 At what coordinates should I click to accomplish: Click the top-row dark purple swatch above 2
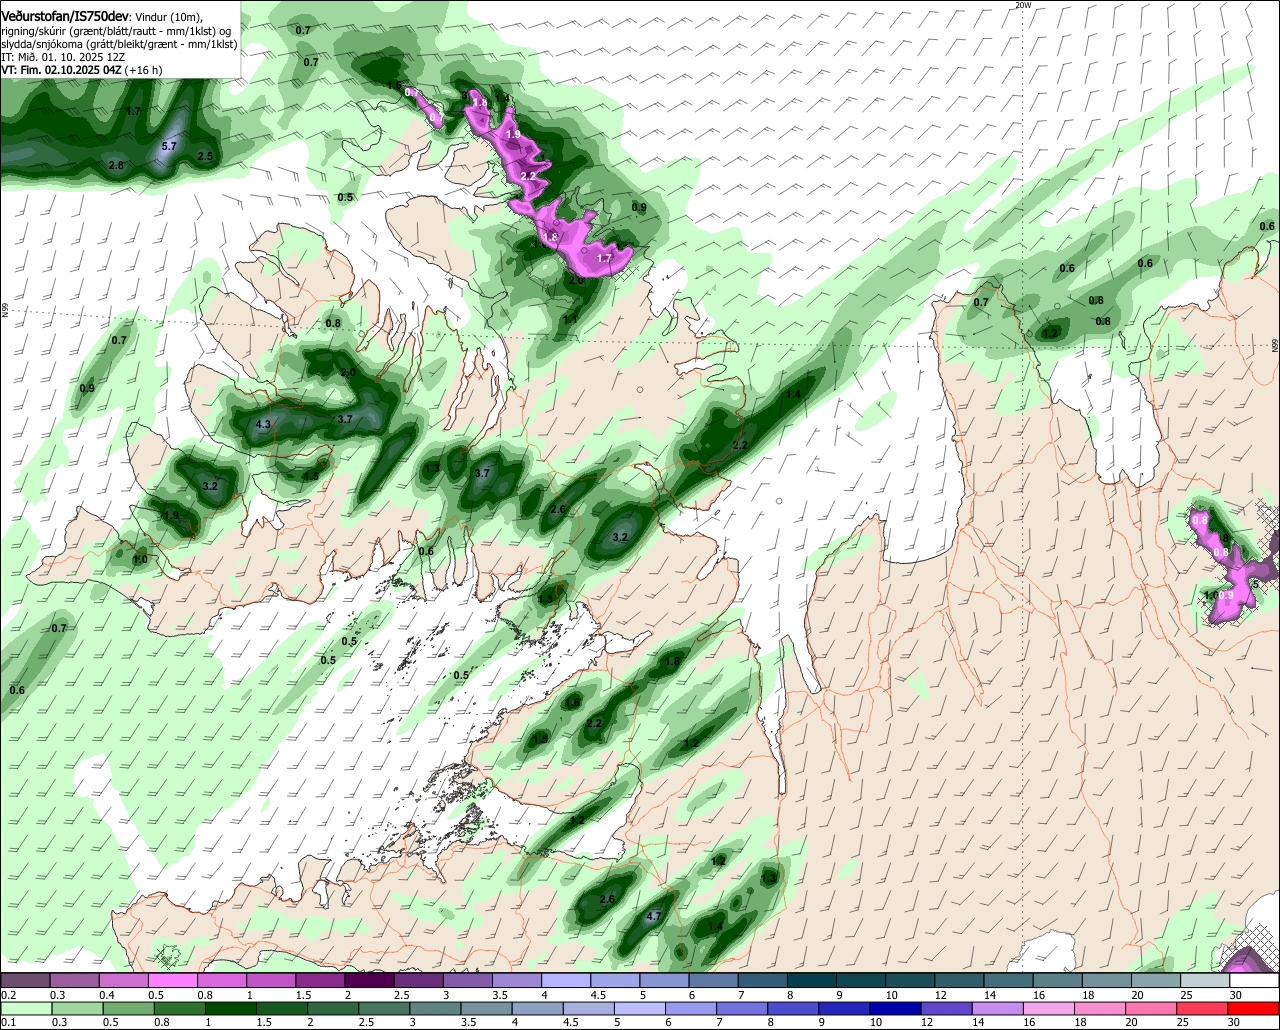coord(369,981)
